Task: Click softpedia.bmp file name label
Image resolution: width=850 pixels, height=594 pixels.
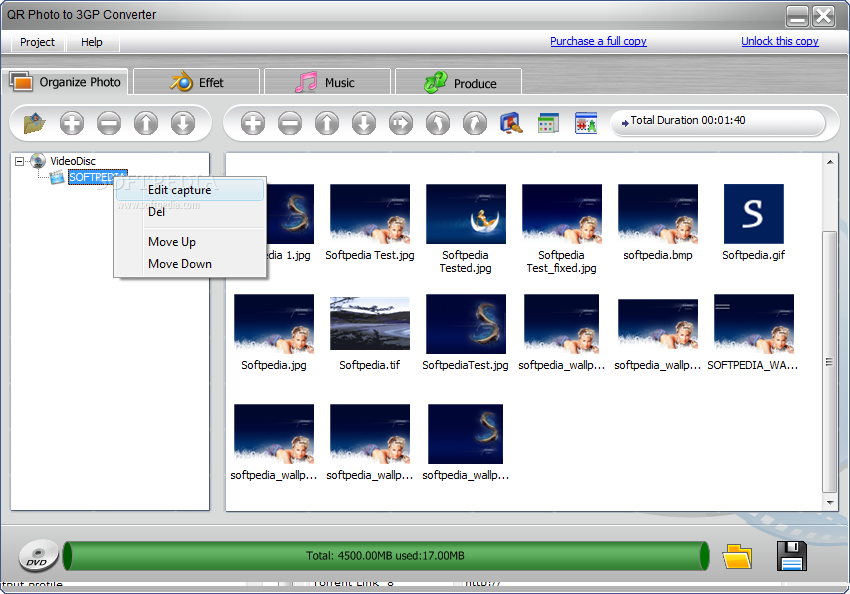Action: pyautogui.click(x=658, y=255)
